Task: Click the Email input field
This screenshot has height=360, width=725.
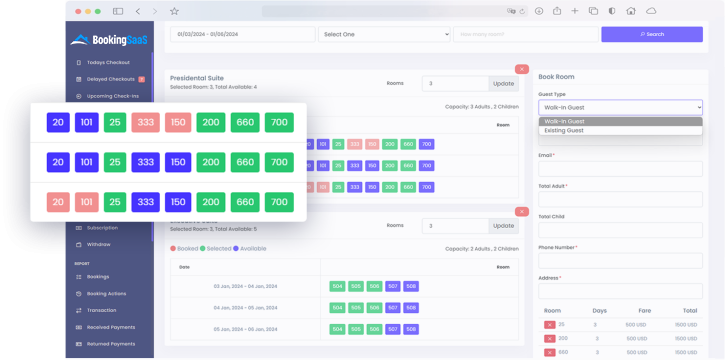Action: [x=620, y=169]
